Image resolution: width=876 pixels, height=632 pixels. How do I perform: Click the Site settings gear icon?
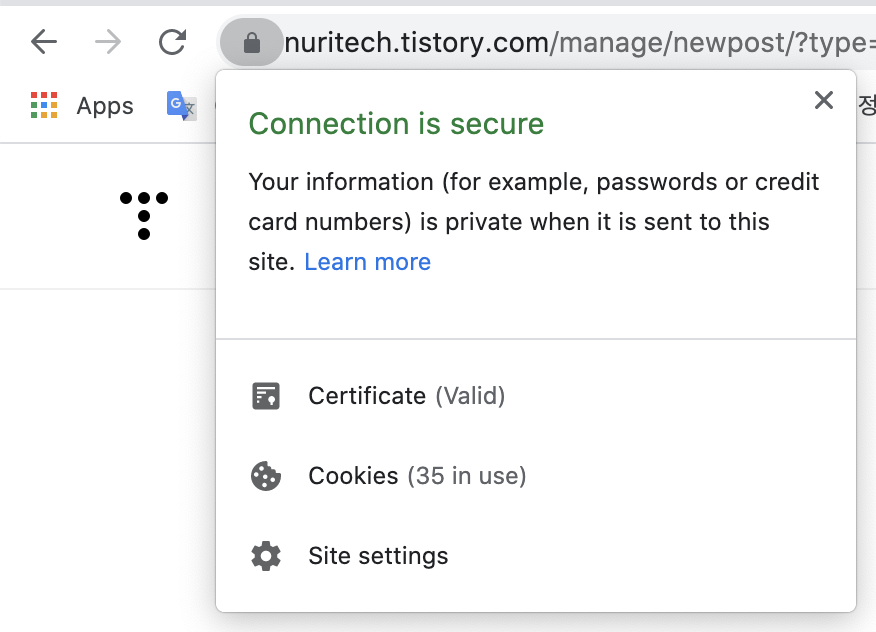266,556
